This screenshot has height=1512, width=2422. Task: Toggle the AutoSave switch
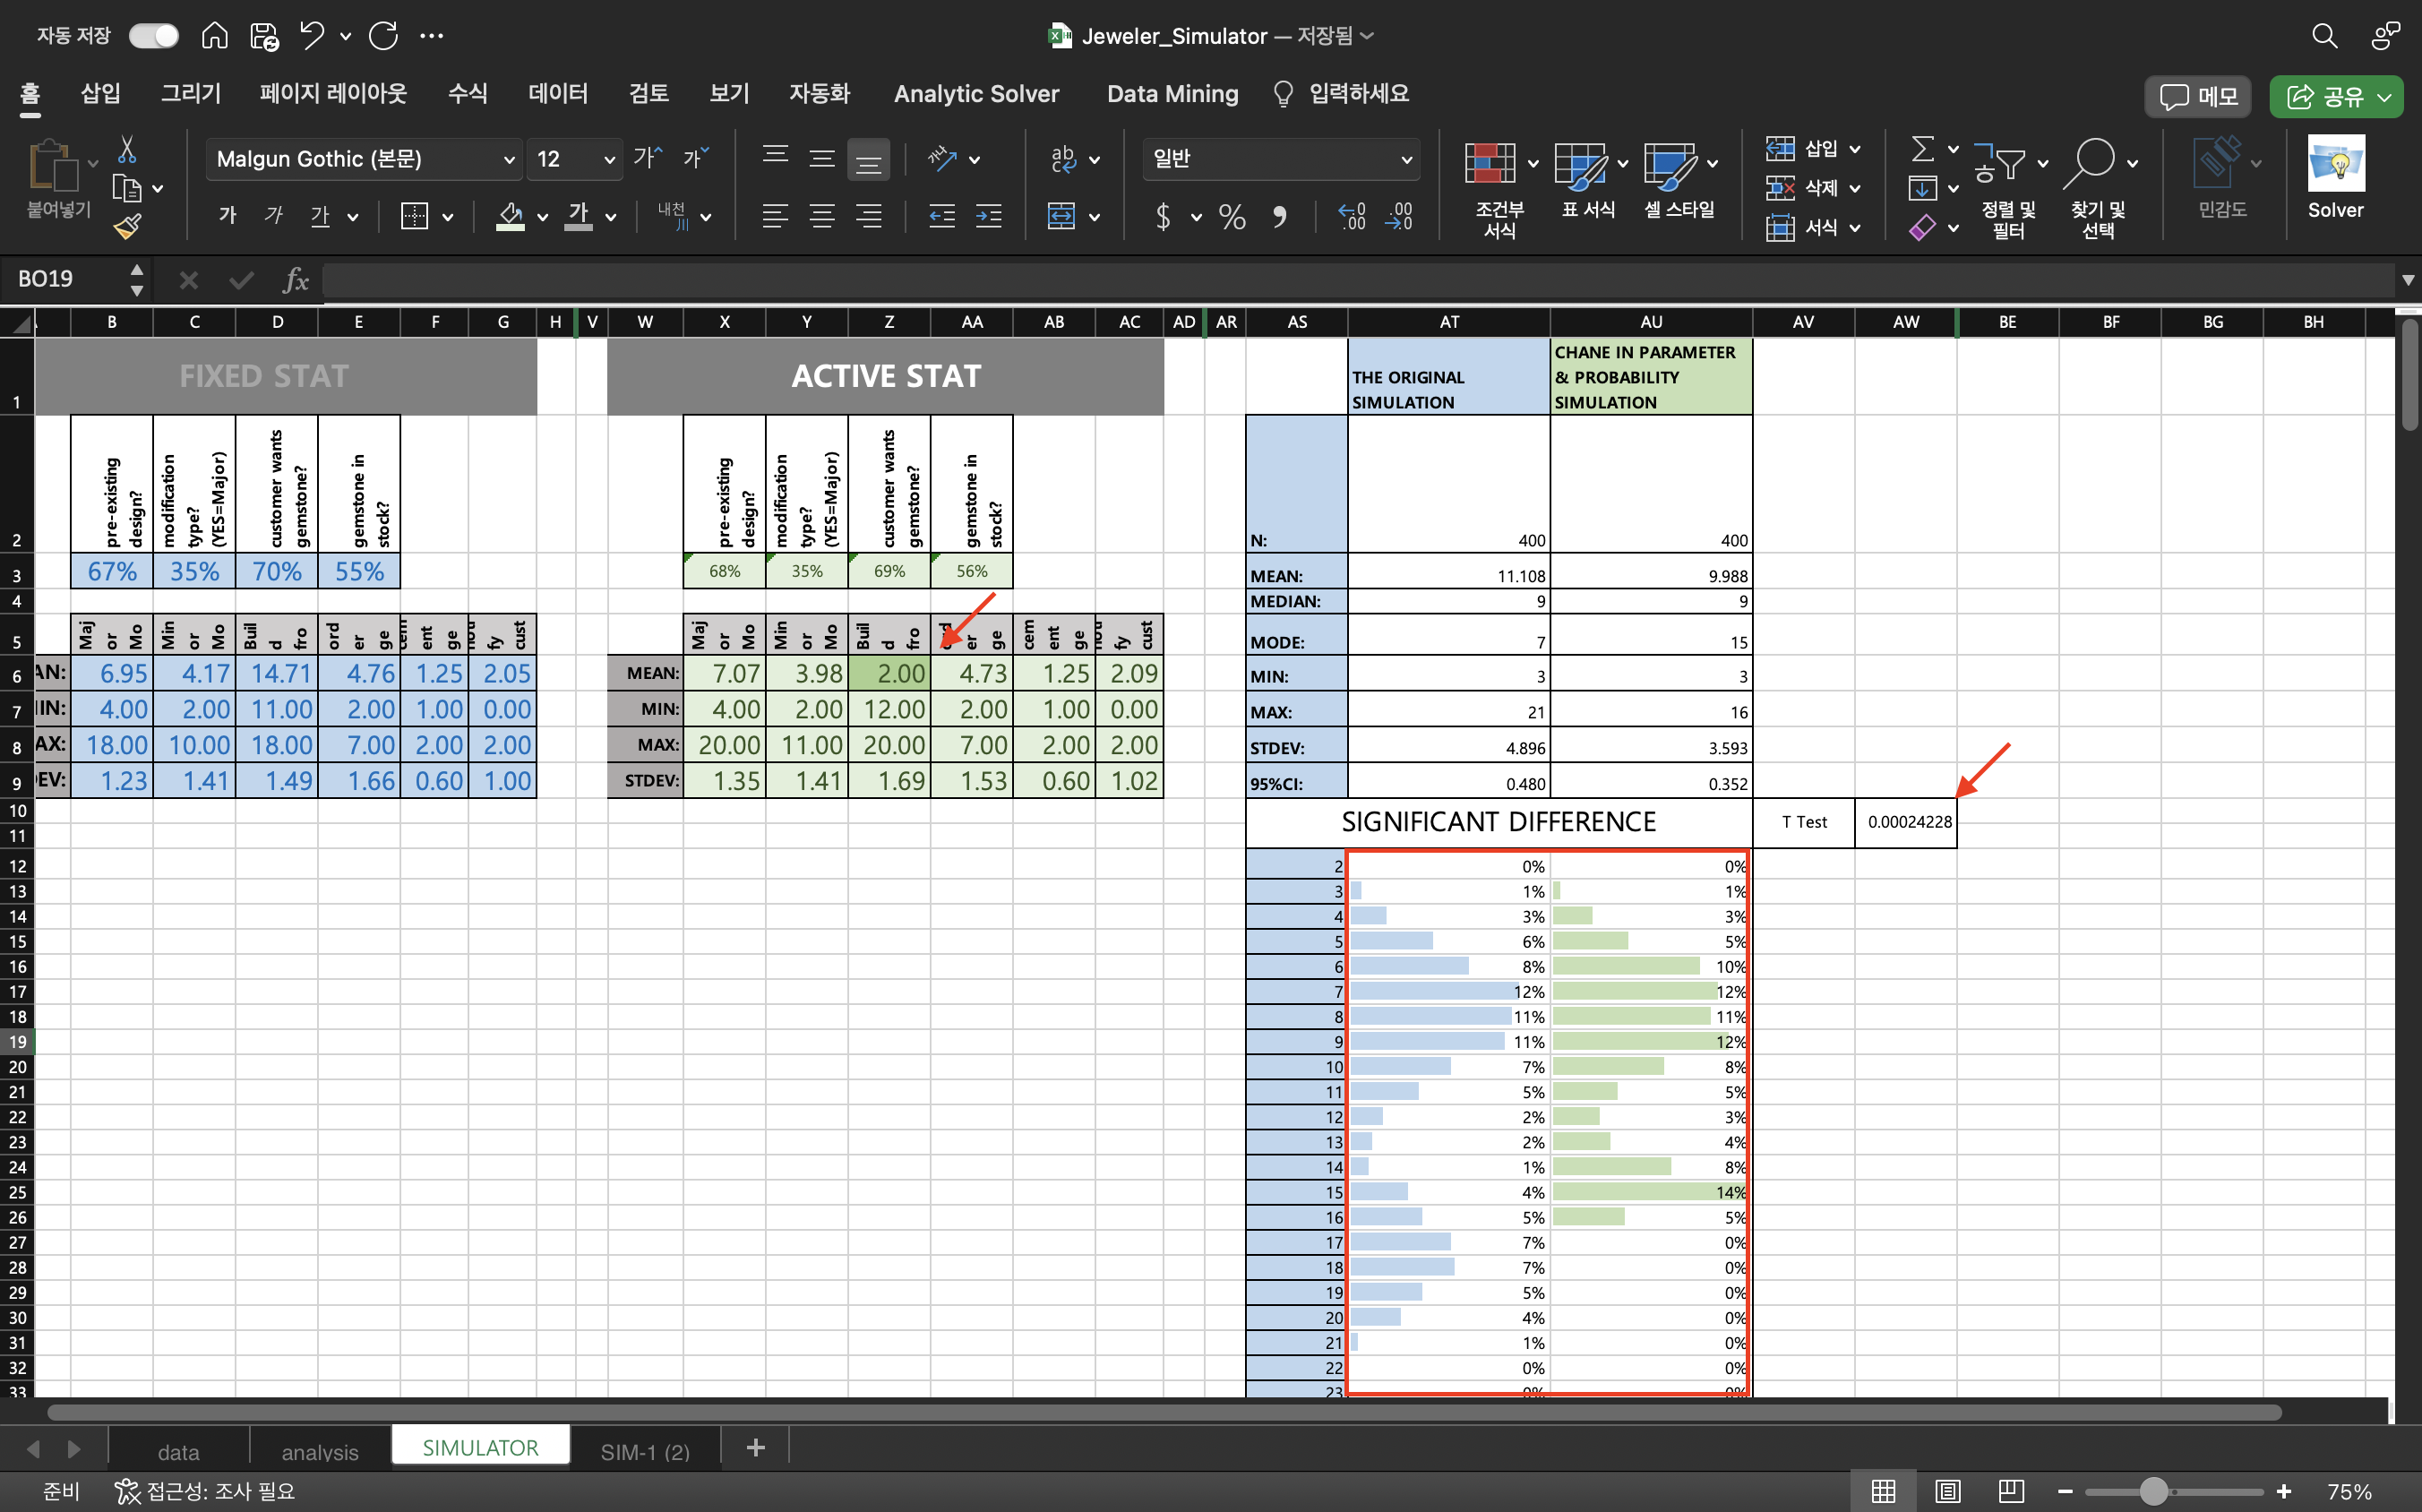click(154, 36)
